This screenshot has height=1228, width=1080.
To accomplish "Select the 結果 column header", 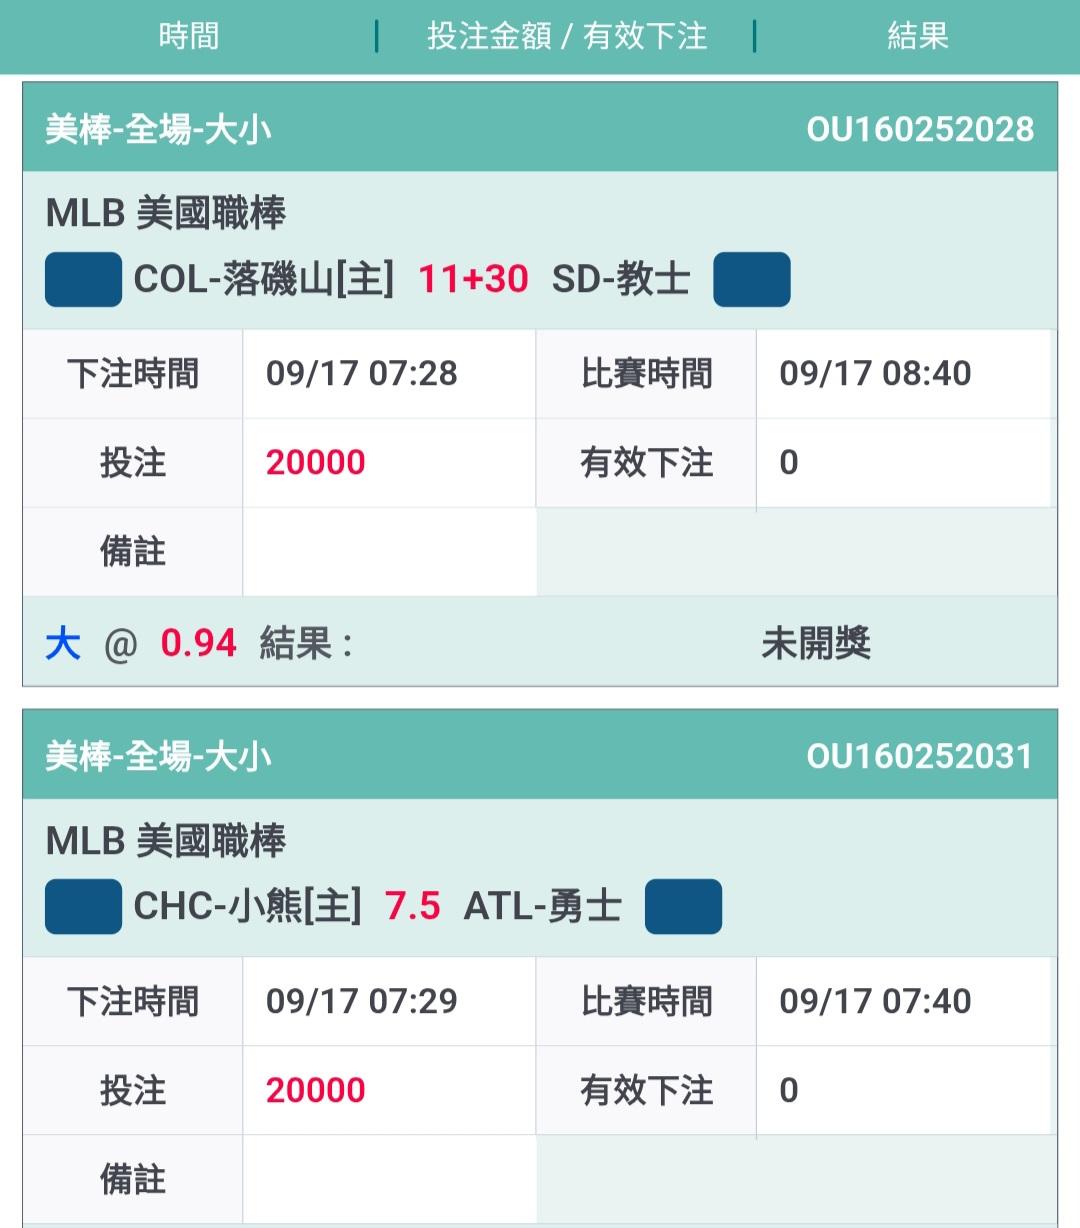I will tap(918, 36).
